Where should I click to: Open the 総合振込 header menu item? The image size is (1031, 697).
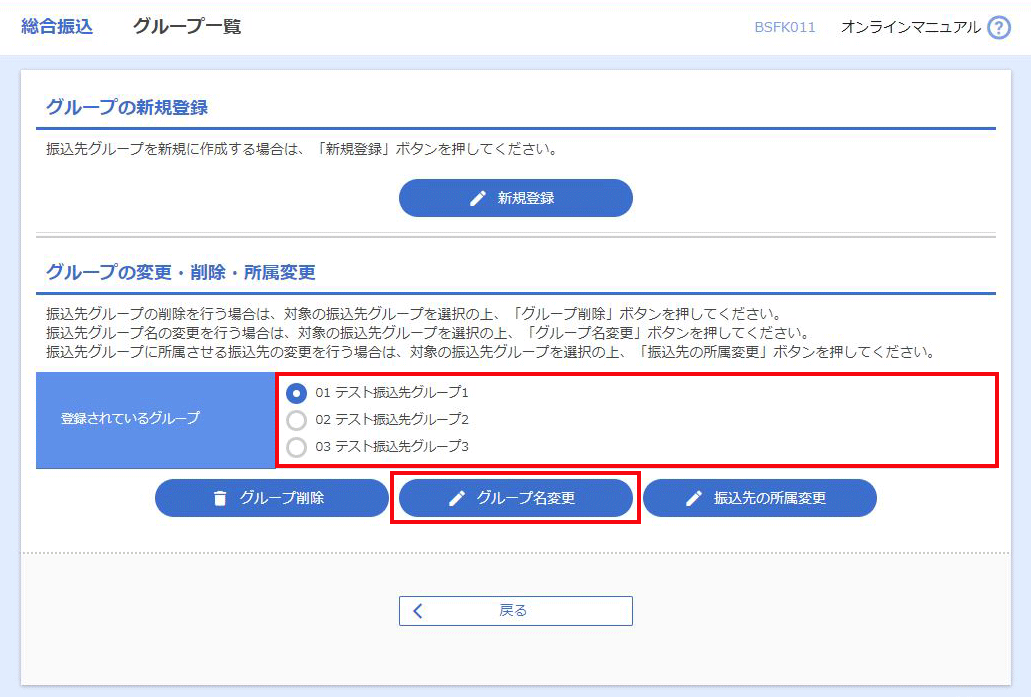tap(57, 27)
